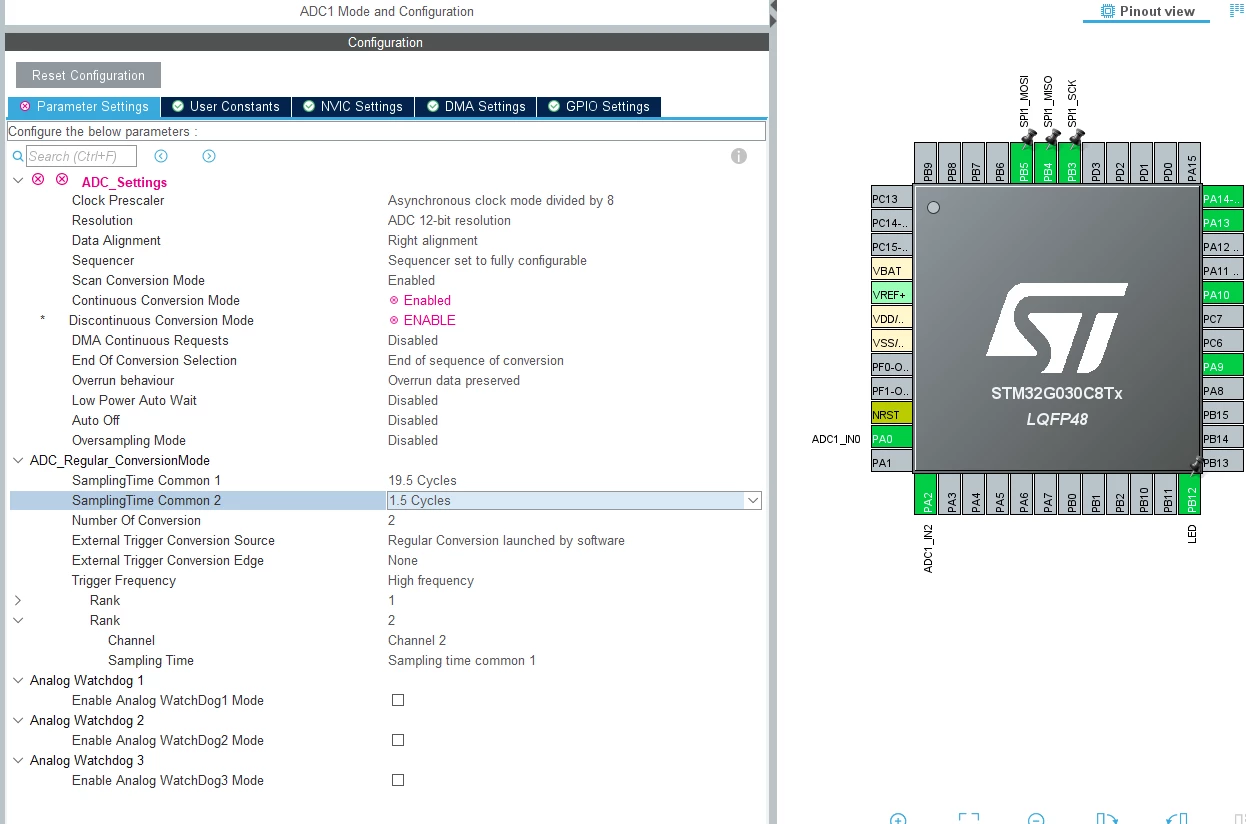Click the Search (Ctrl+F) input field
This screenshot has width=1246, height=824.
pyautogui.click(x=82, y=156)
